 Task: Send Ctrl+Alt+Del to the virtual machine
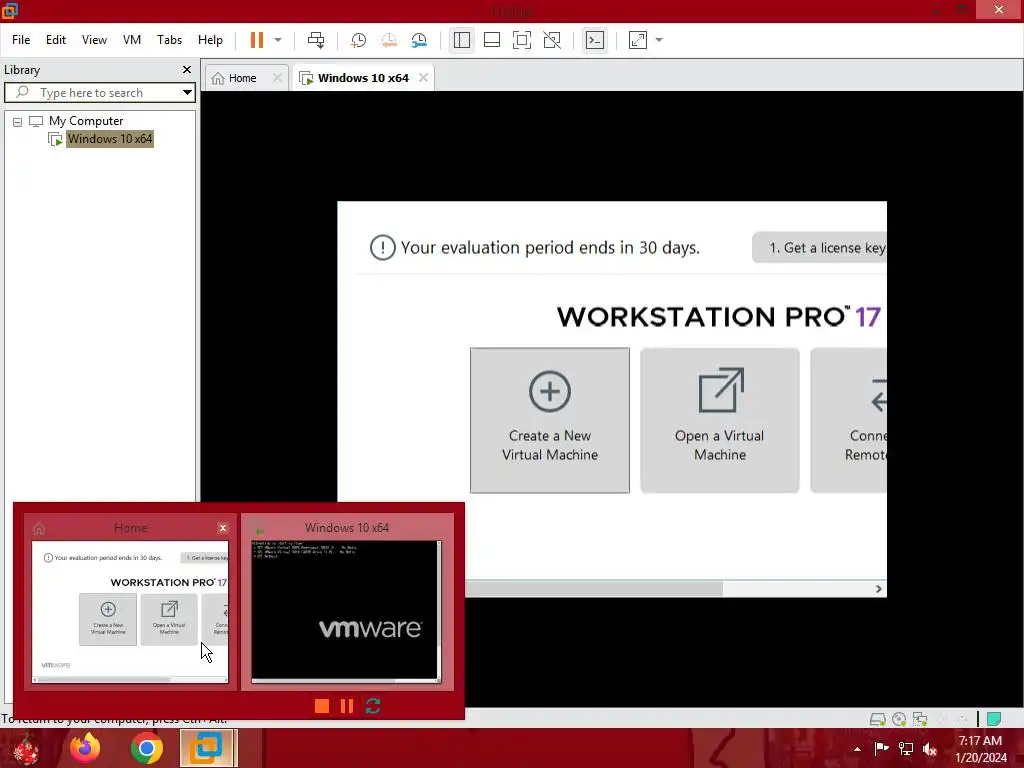click(316, 40)
